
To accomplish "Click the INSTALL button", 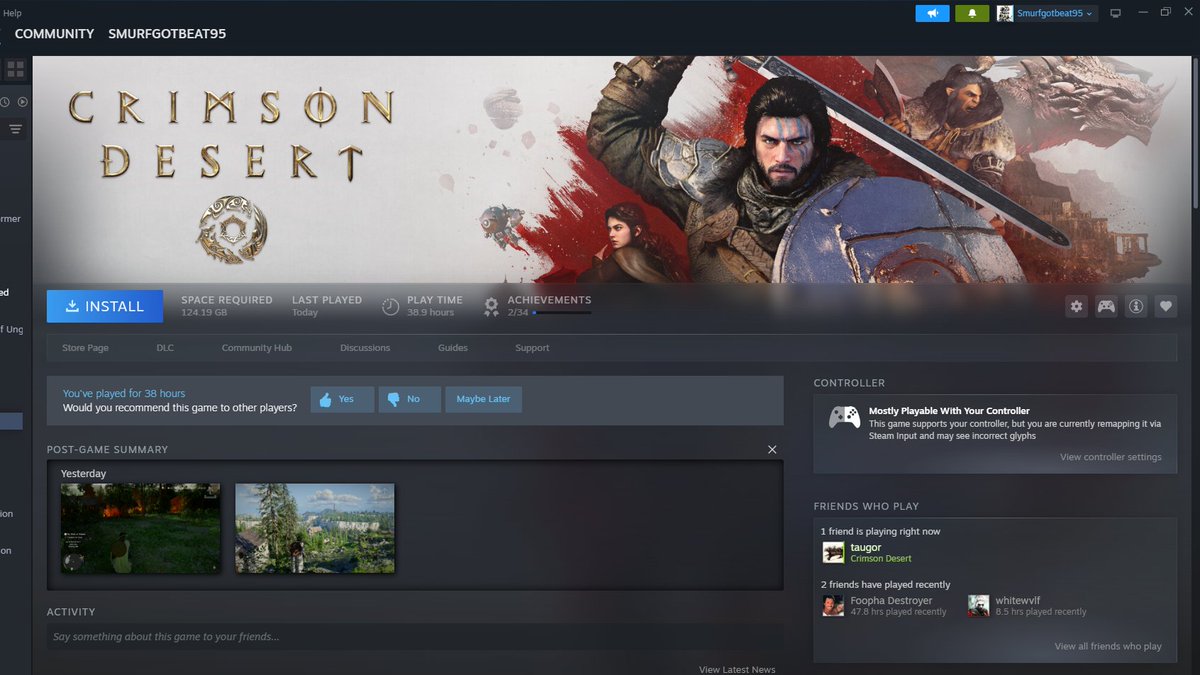I will [105, 307].
